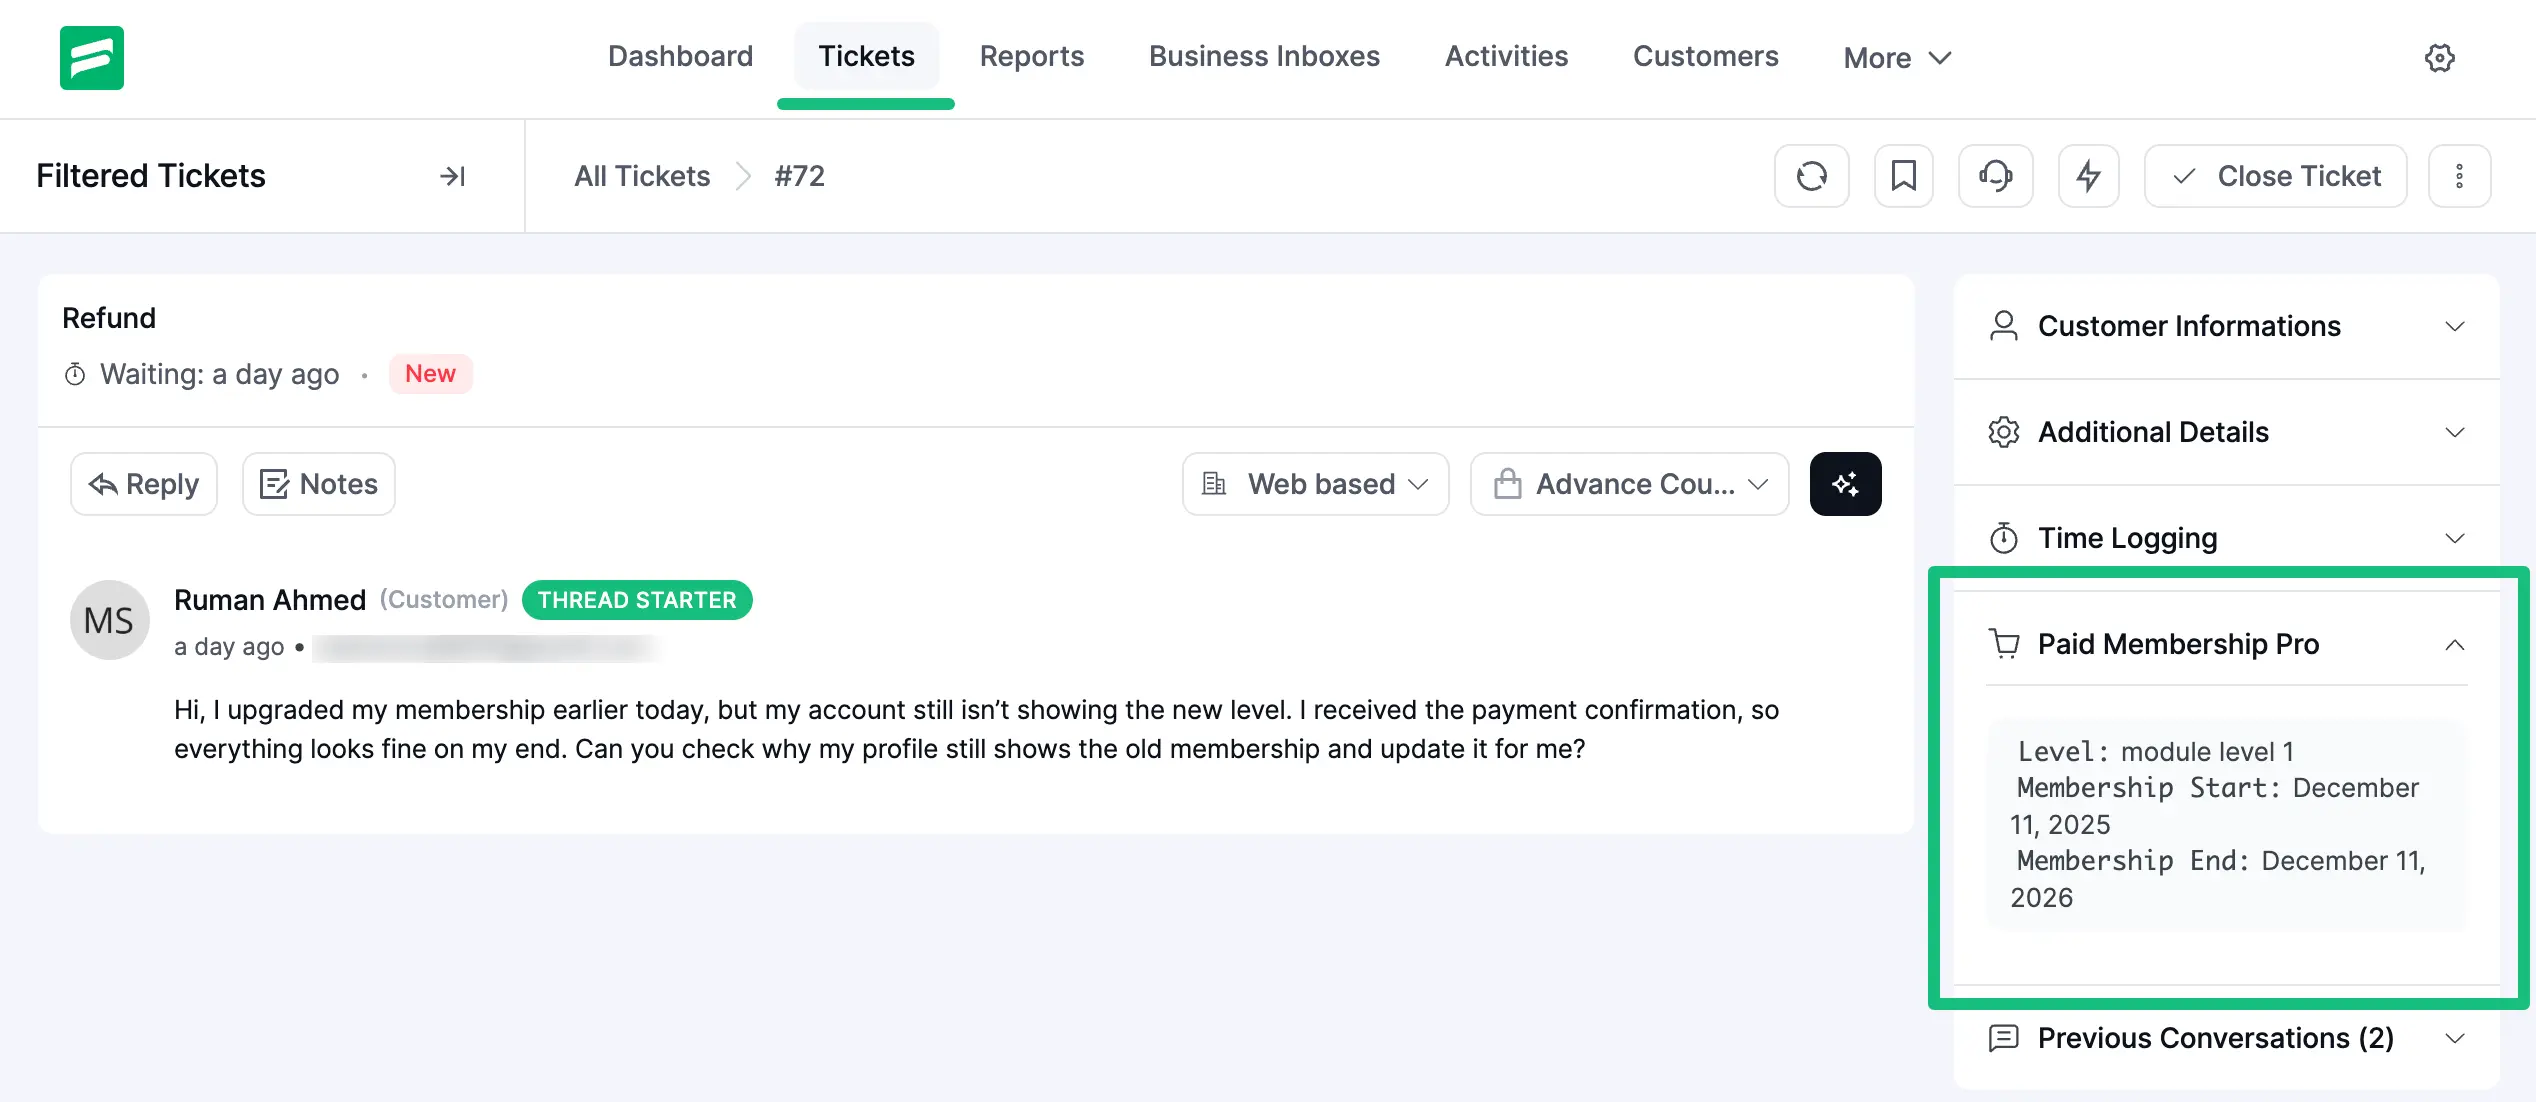Click the Fluent Support logo
2536x1102 pixels.
(x=91, y=57)
